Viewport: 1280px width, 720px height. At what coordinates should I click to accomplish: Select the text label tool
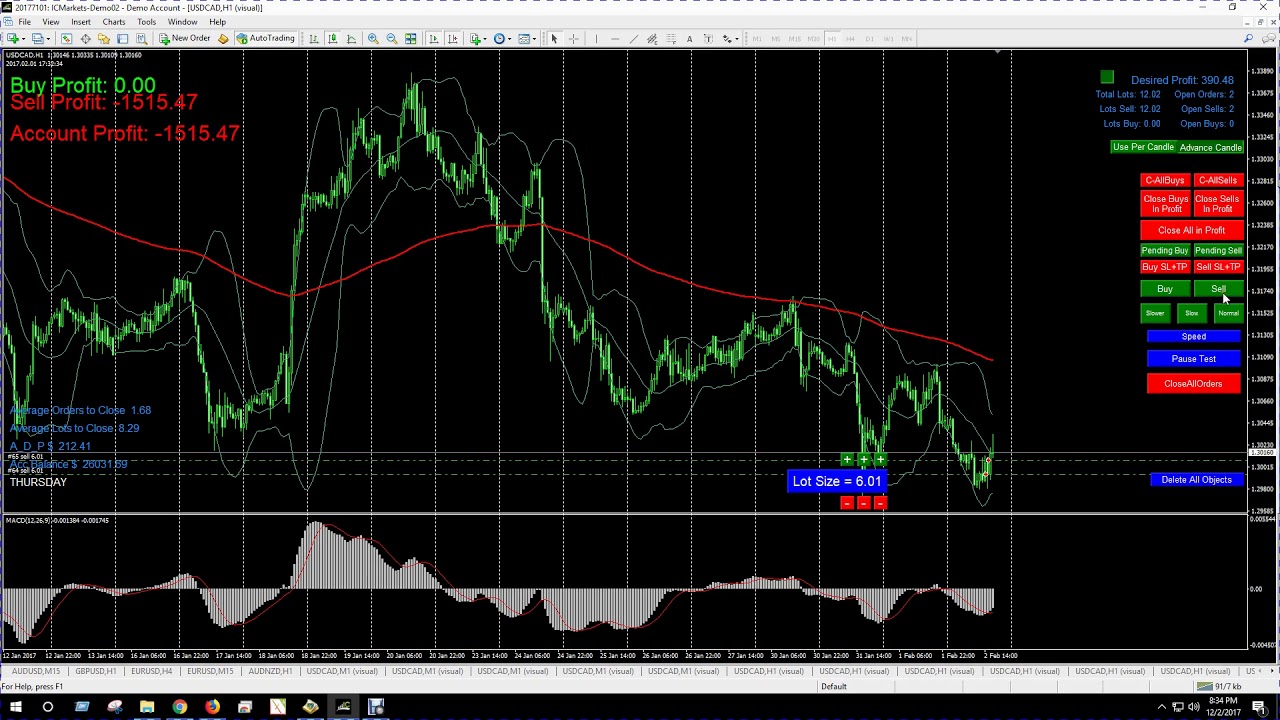coord(708,38)
